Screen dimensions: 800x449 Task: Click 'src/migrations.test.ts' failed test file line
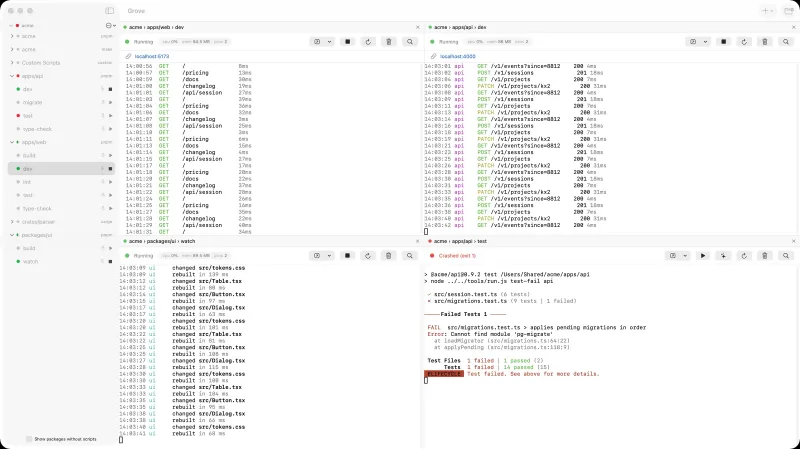(x=470, y=301)
